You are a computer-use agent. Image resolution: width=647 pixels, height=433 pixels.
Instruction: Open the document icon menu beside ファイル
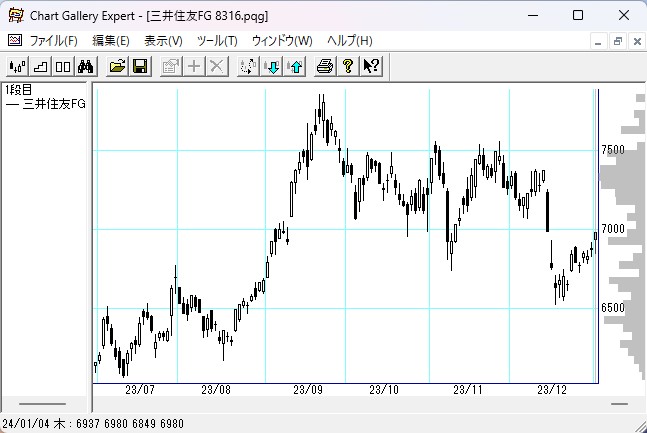(14, 41)
